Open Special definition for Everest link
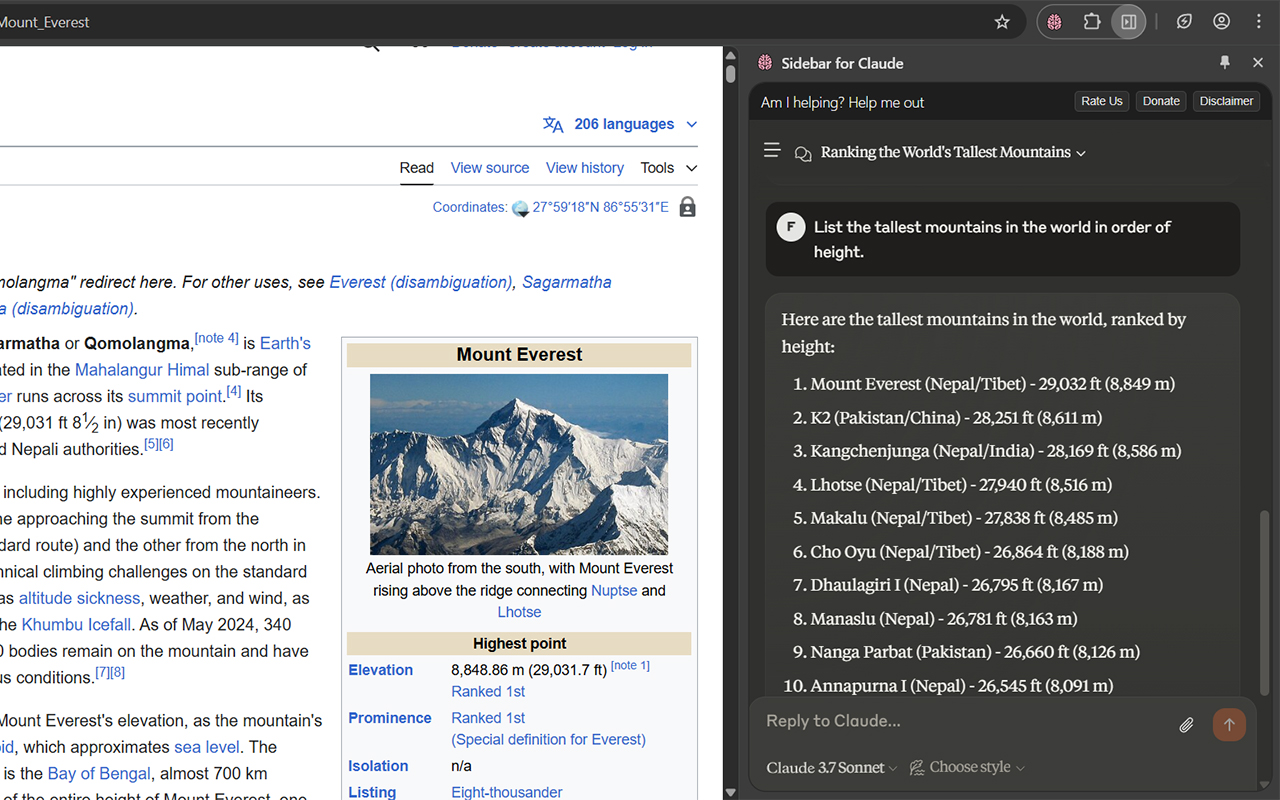The width and height of the screenshot is (1280, 800). click(548, 740)
